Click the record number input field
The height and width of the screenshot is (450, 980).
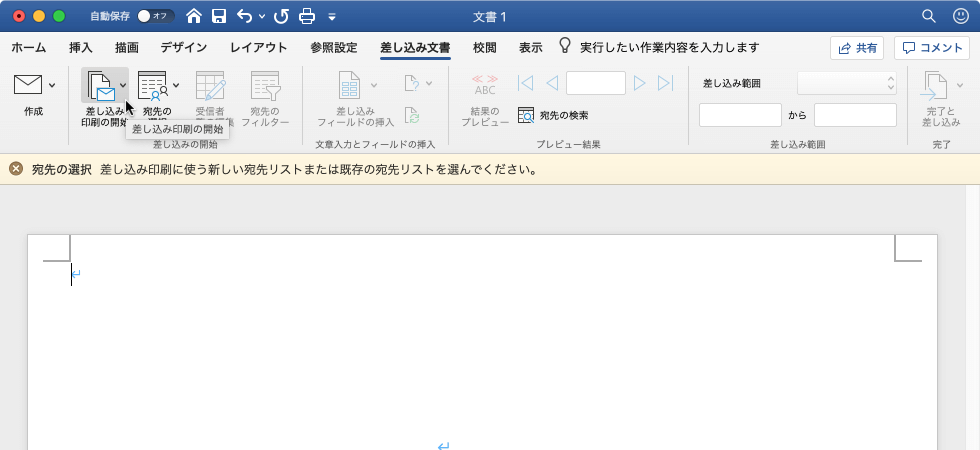(x=596, y=83)
